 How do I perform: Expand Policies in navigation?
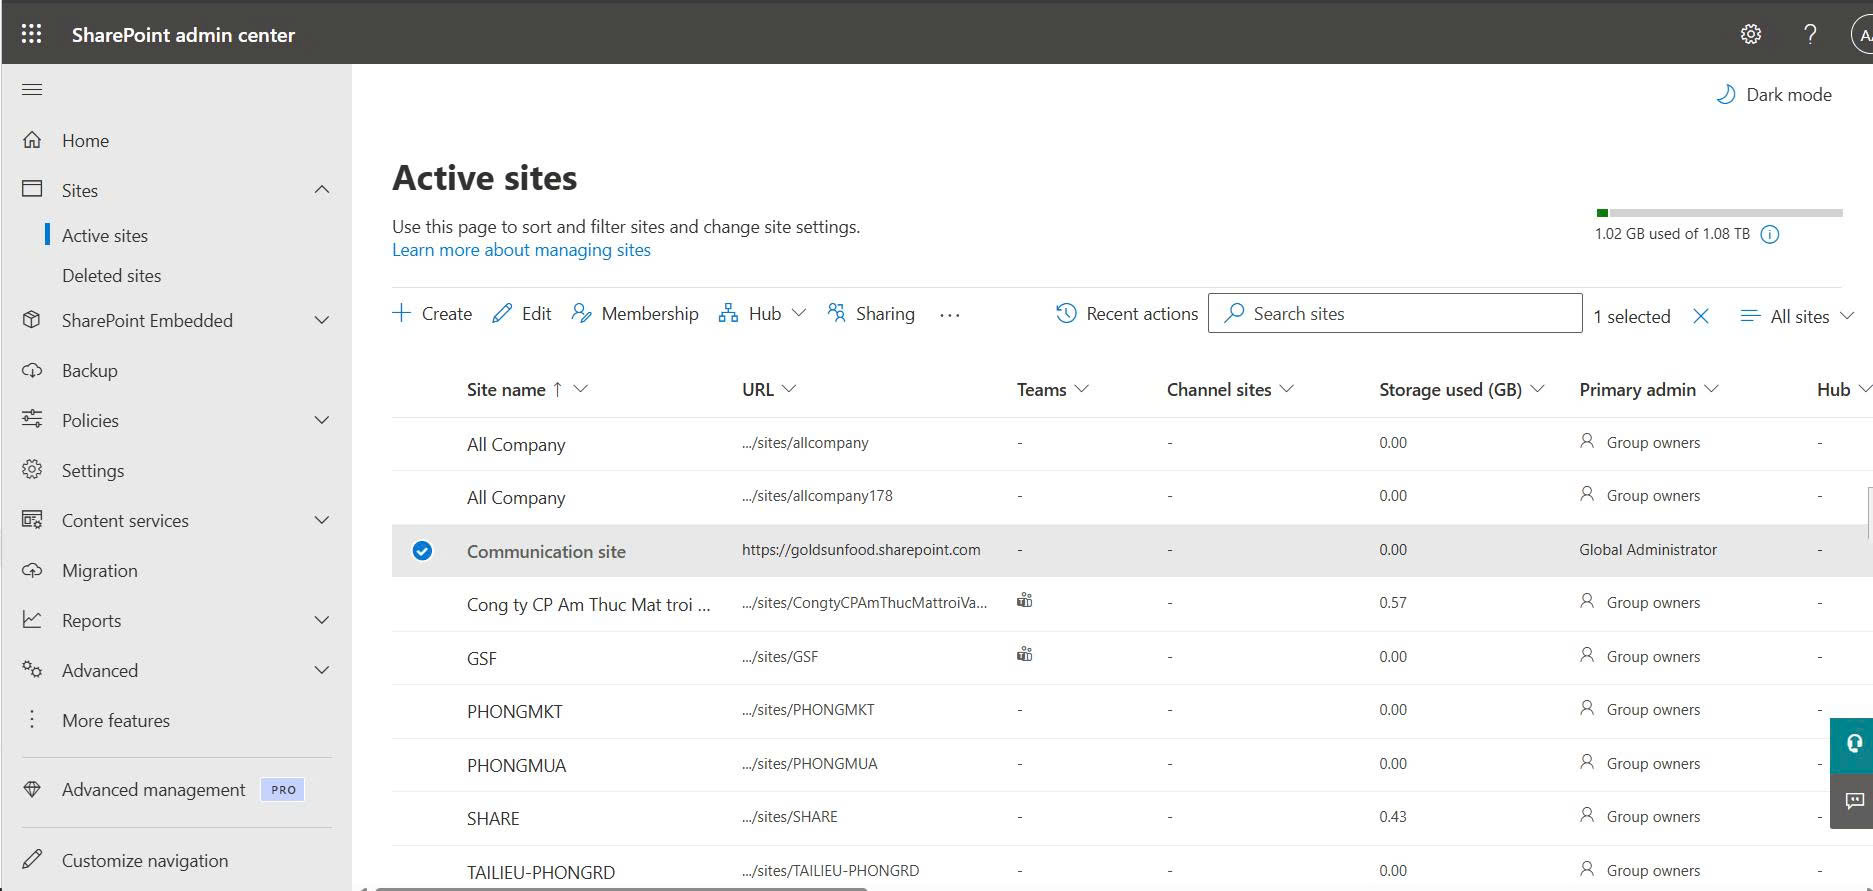[322, 421]
